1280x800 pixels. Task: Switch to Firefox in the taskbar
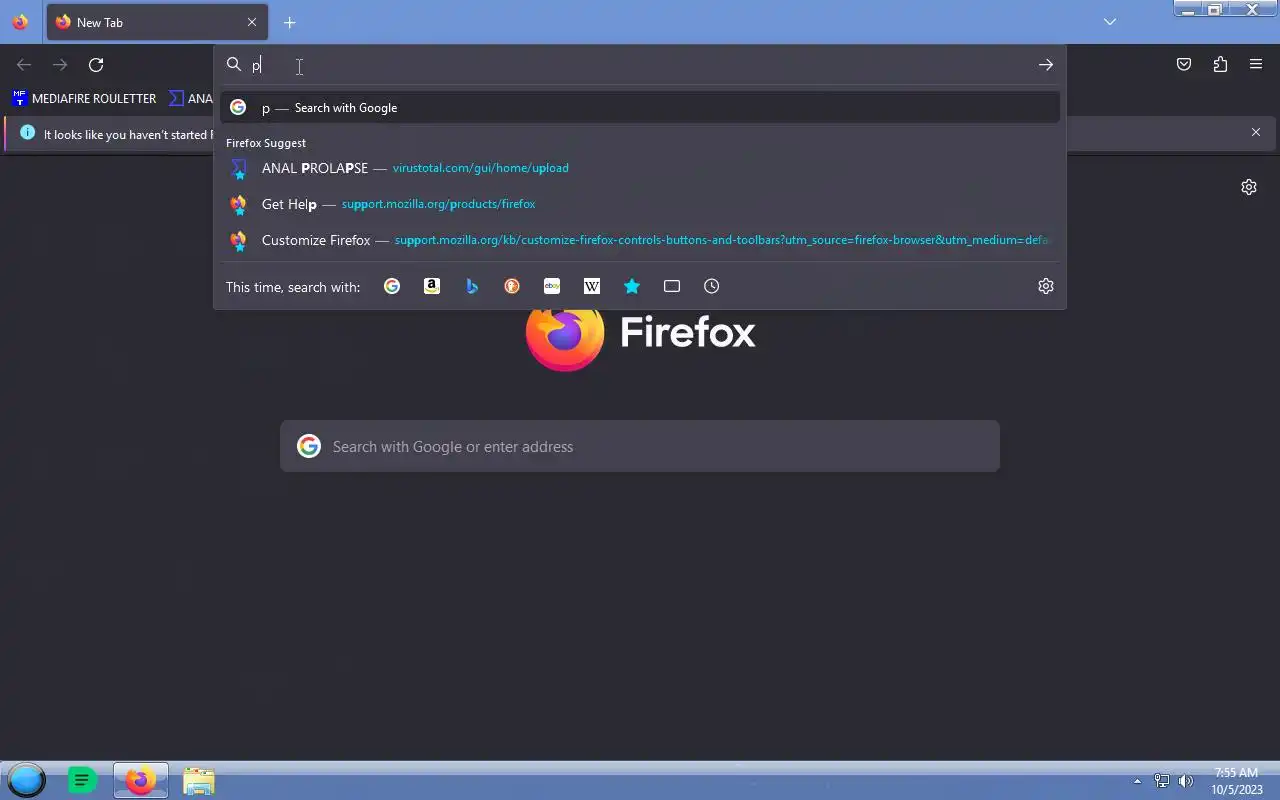140,780
